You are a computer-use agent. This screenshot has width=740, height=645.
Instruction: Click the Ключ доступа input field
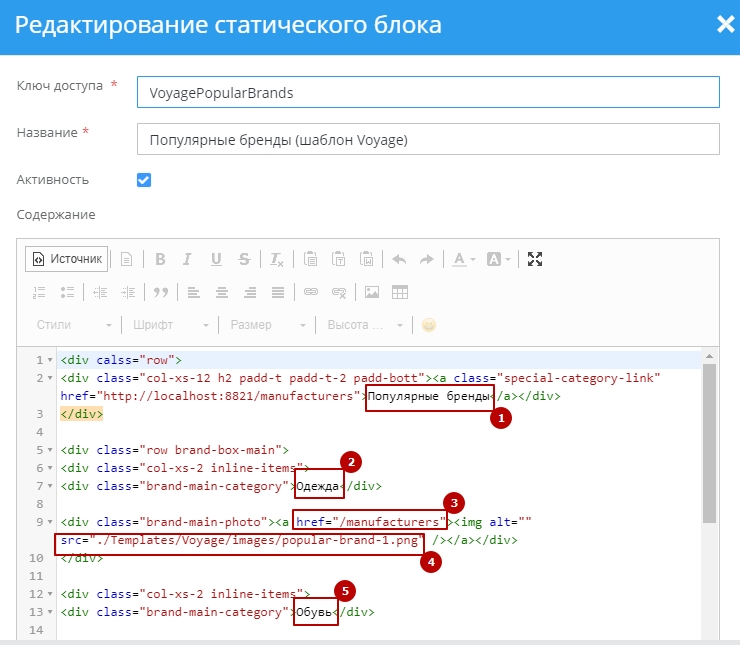[x=428, y=92]
